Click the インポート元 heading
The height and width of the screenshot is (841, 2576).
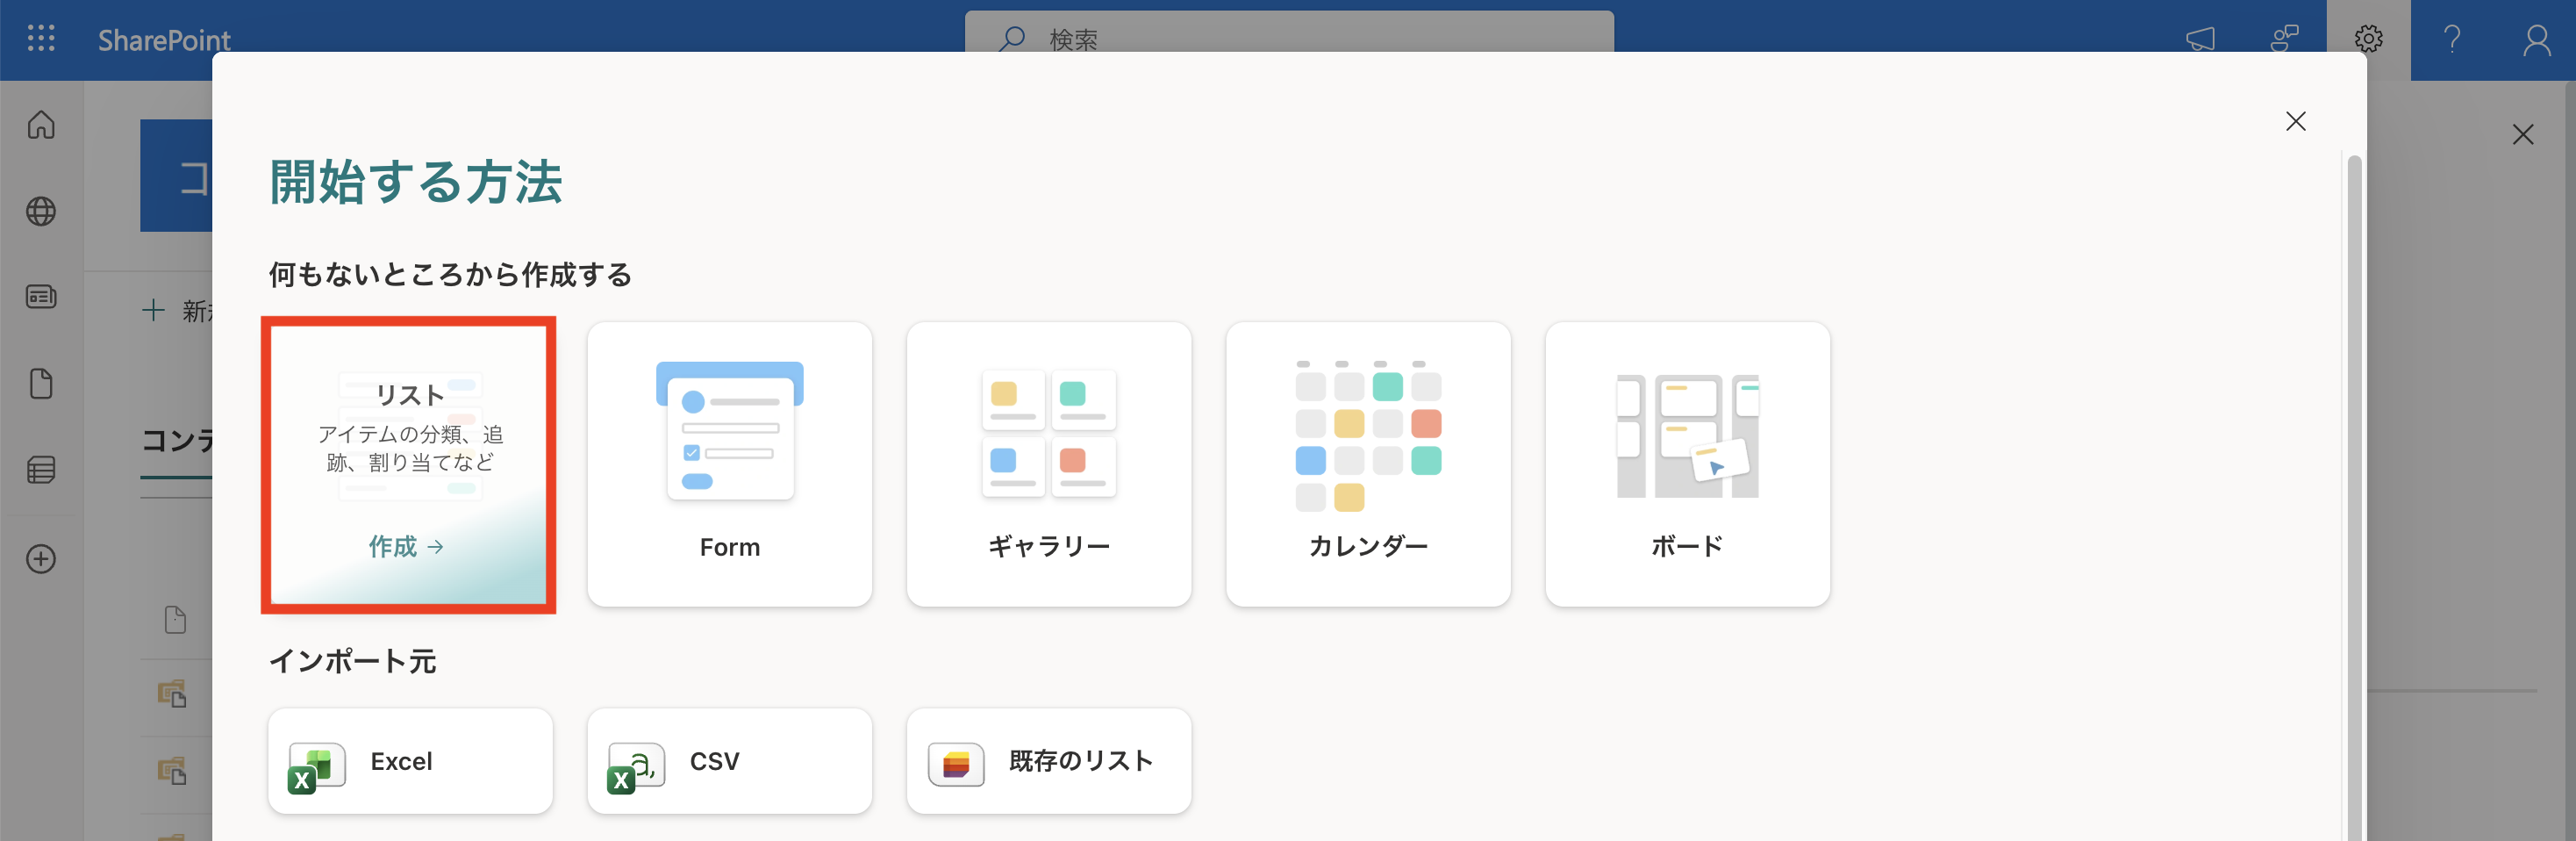(352, 661)
